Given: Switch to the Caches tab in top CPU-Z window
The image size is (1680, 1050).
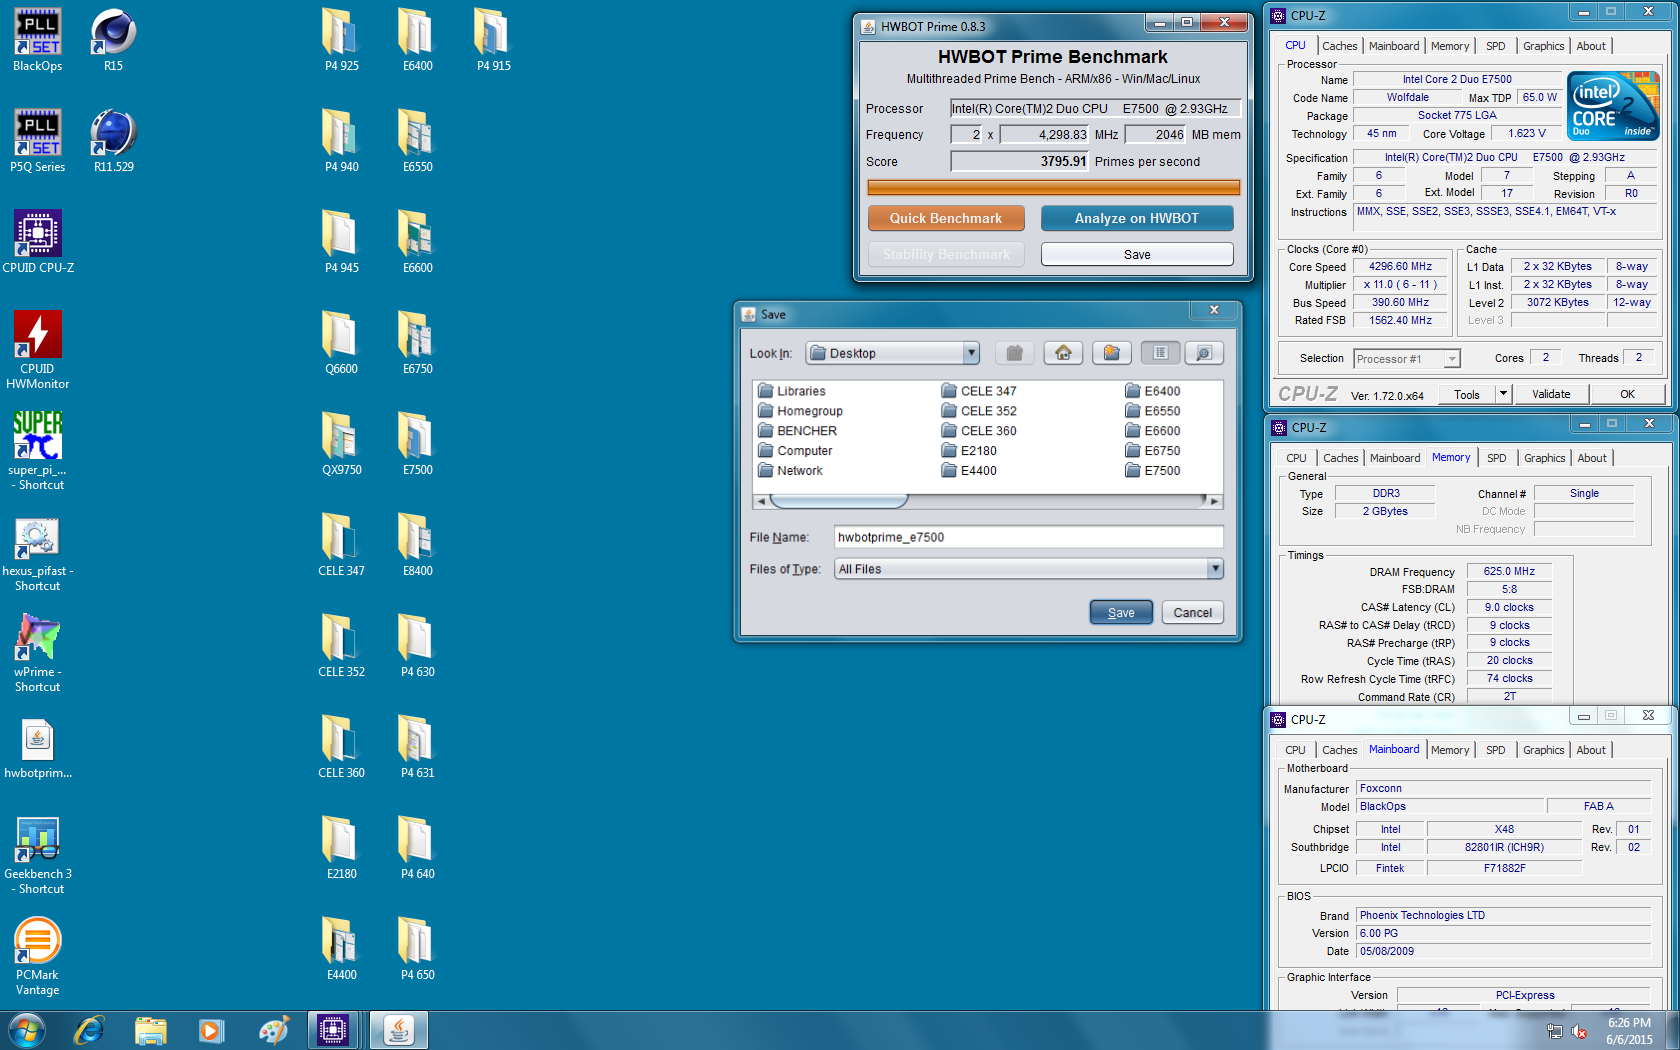Looking at the screenshot, I should point(1339,46).
